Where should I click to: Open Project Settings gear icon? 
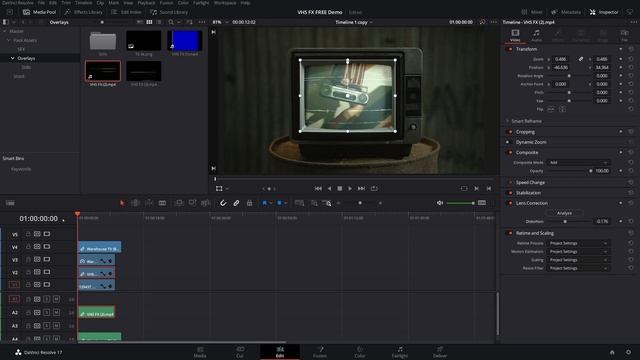(629, 352)
